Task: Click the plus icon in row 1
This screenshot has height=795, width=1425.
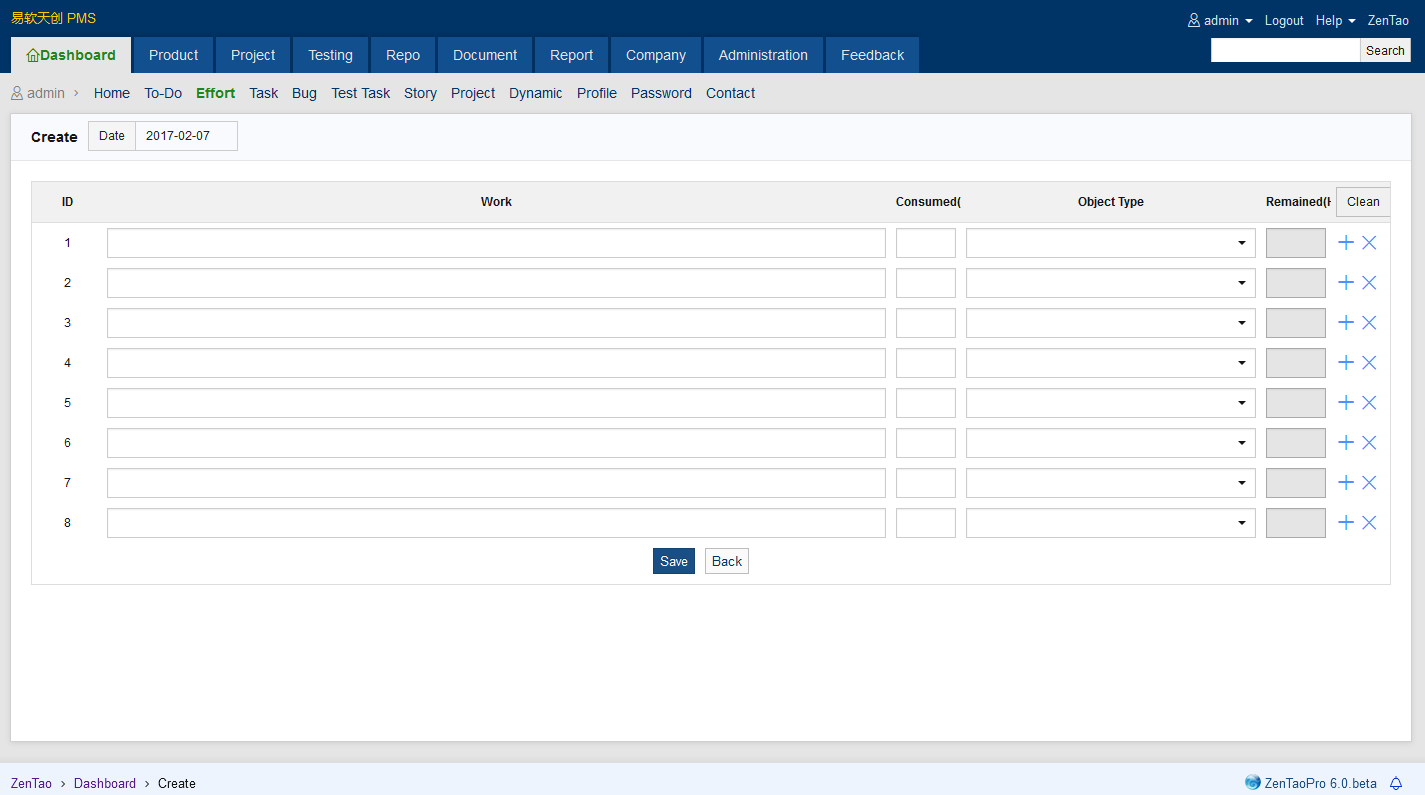Action: tap(1346, 243)
